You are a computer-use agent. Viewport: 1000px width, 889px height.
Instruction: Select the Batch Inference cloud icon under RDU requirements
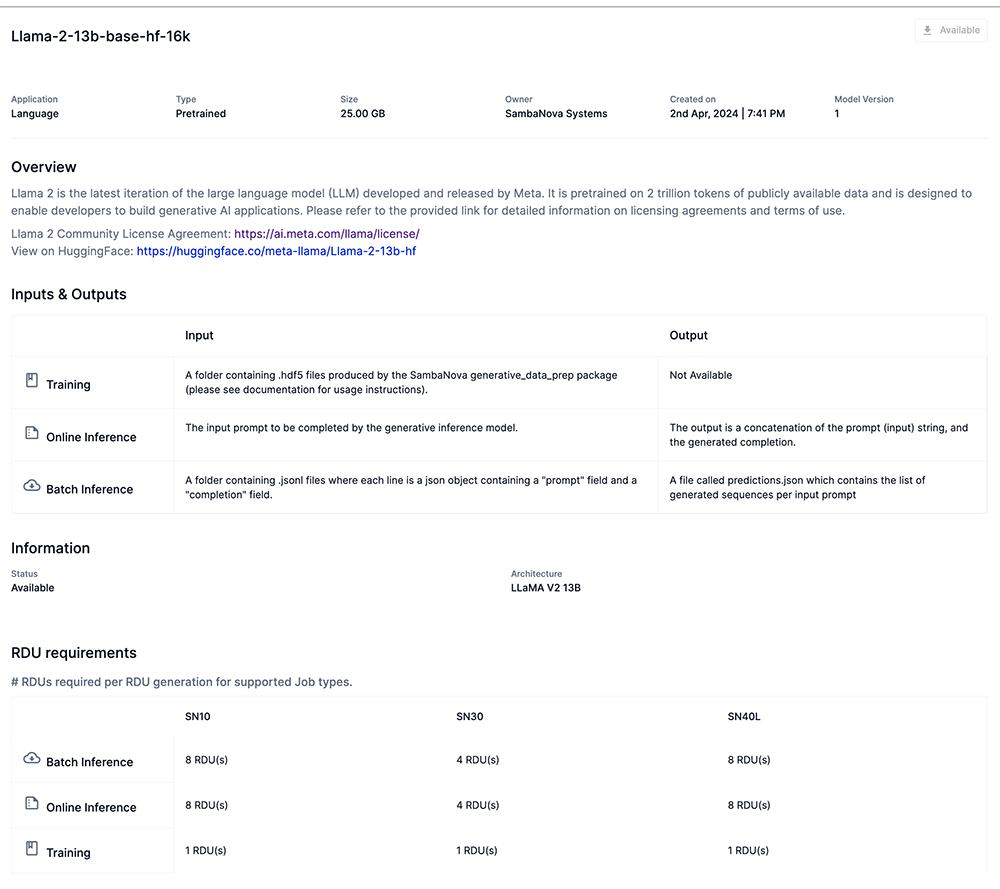tap(31, 759)
